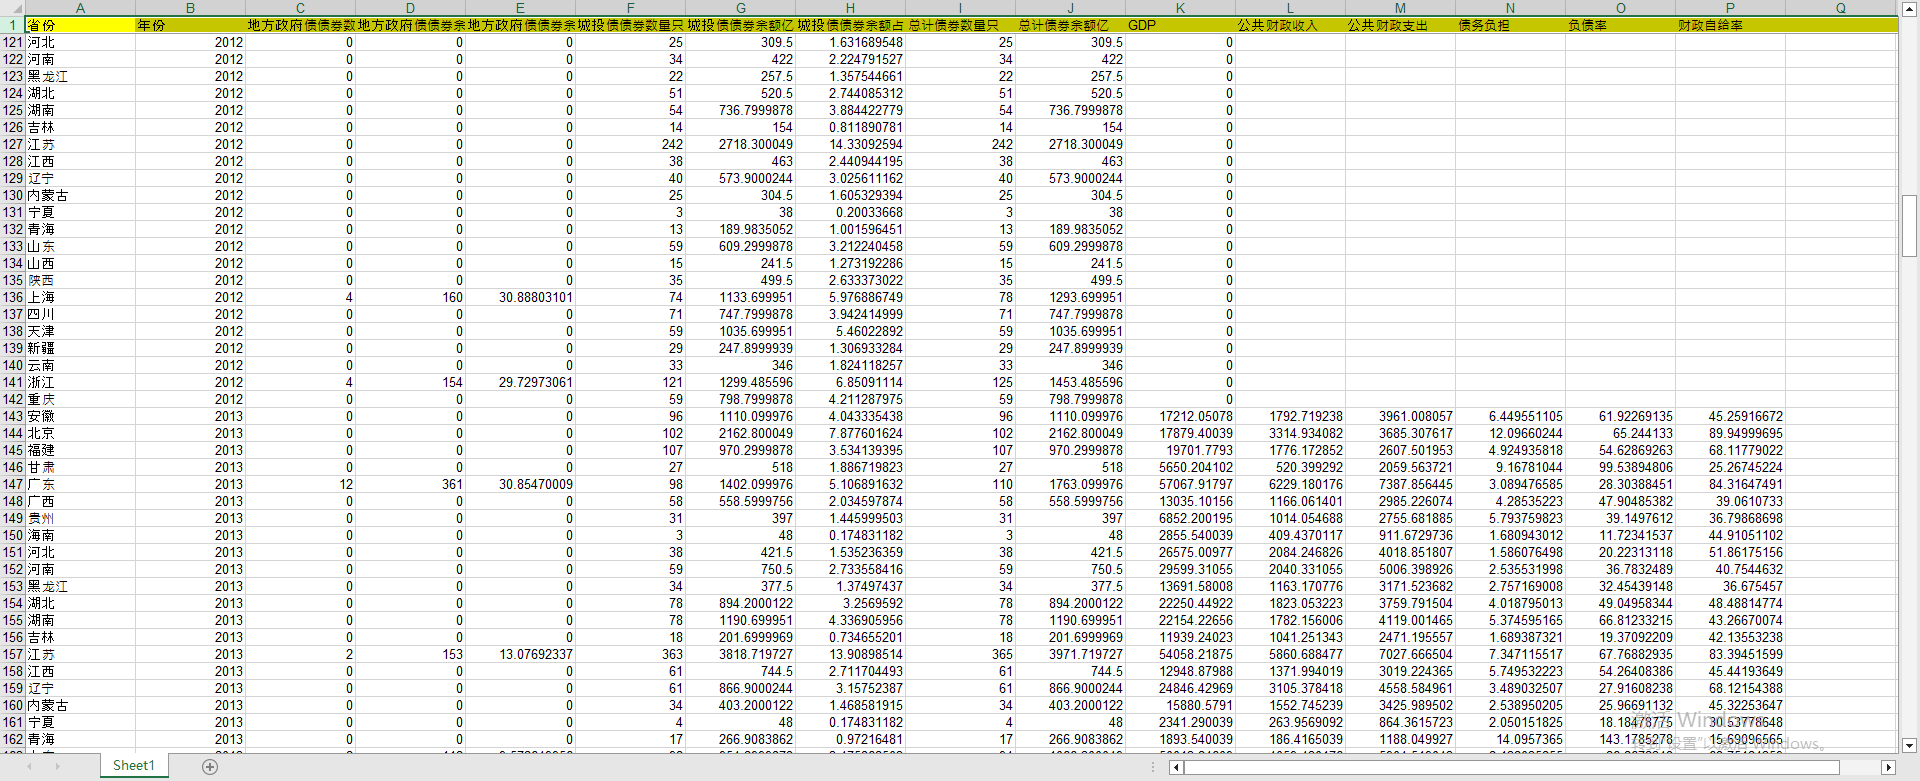Switch to the Sheet1 tab
This screenshot has height=781, width=1920.
click(x=134, y=765)
